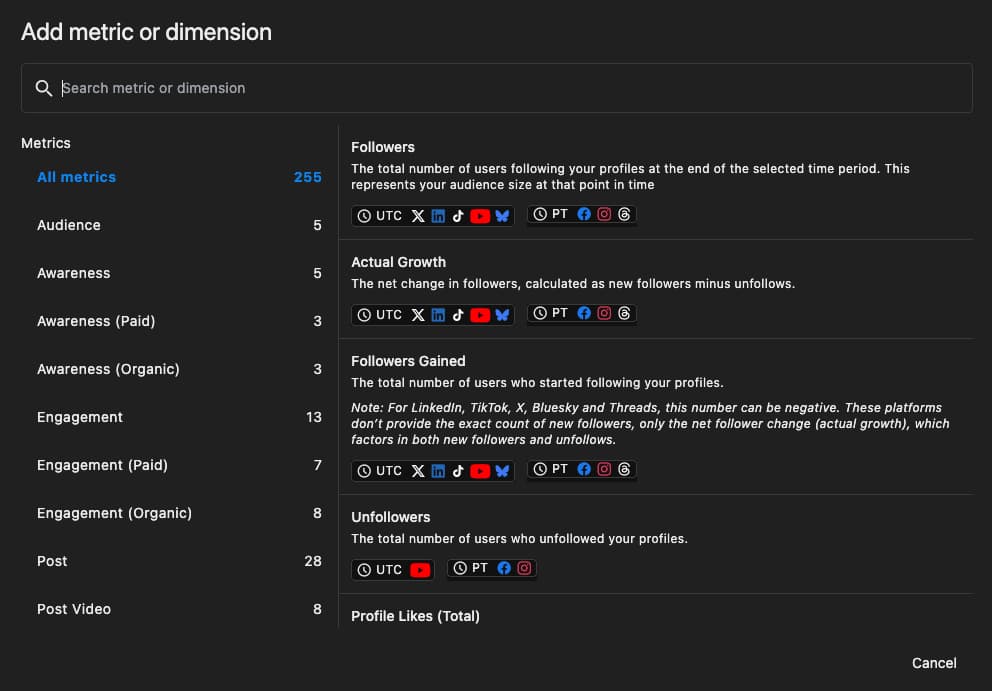Select the All metrics category
The image size is (992, 691).
pos(76,177)
